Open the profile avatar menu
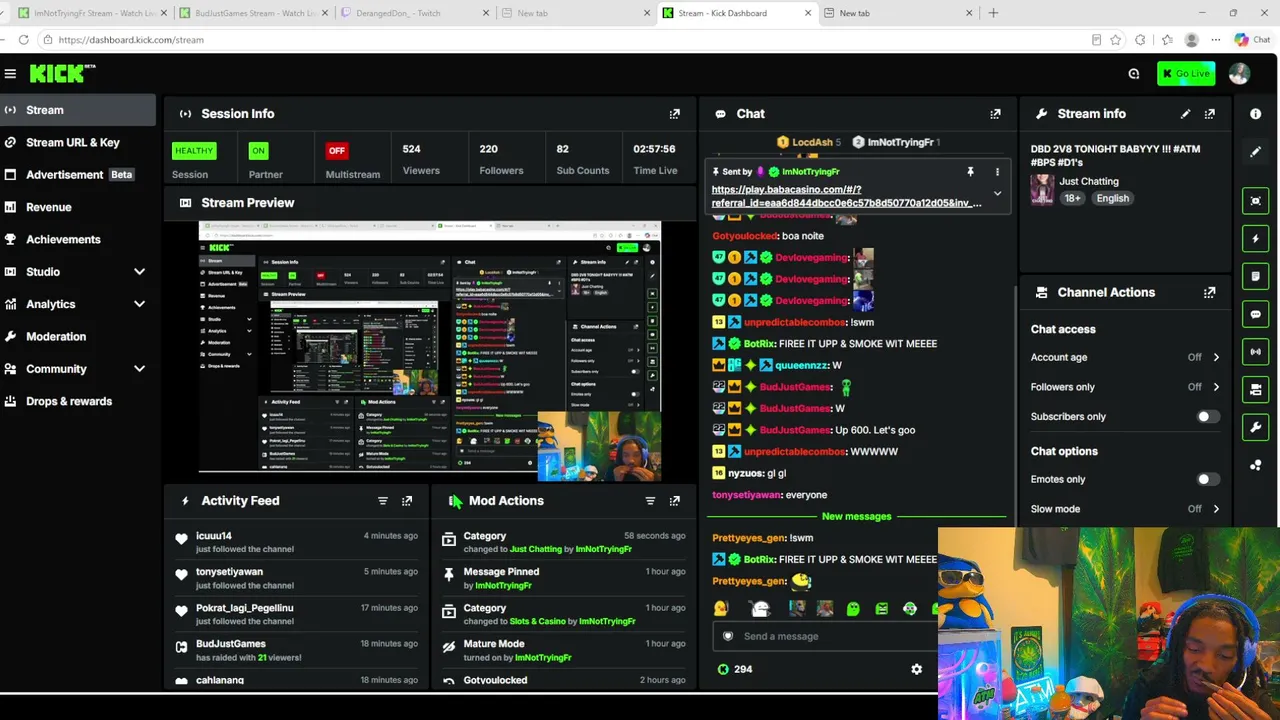Screen dimensions: 1280x720 tap(1239, 73)
